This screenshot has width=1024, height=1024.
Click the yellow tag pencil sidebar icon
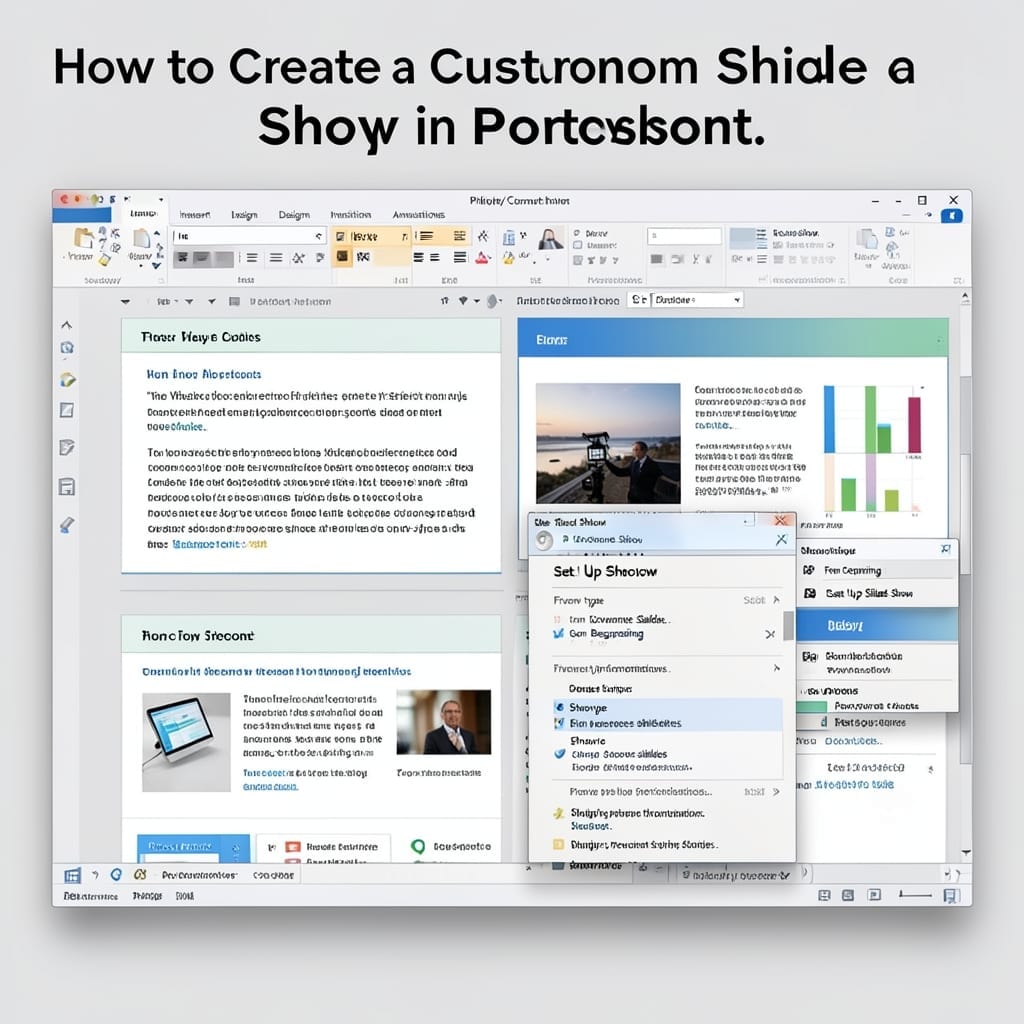click(x=67, y=379)
